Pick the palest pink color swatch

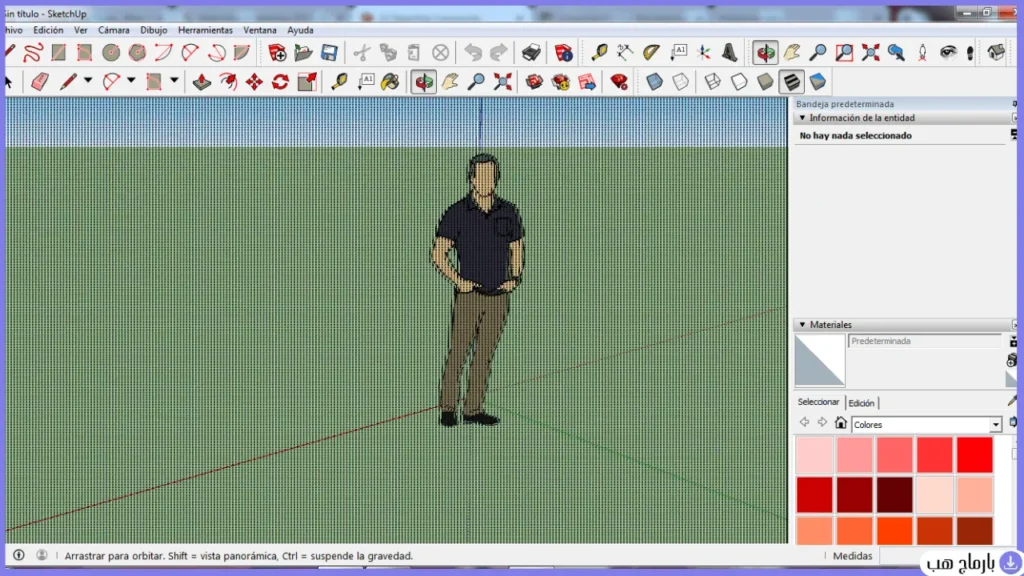click(814, 455)
